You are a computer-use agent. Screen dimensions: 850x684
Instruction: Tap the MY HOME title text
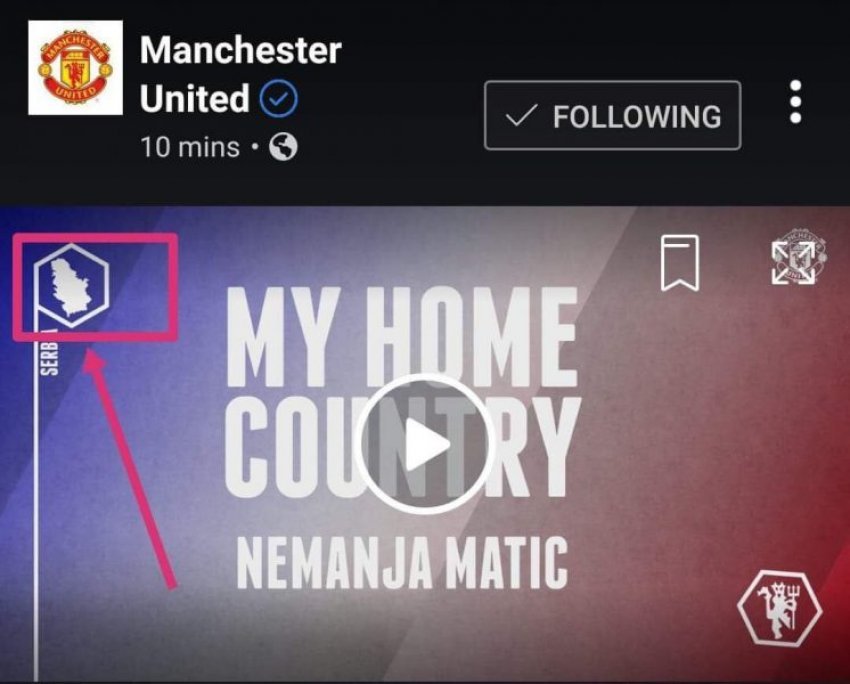[x=402, y=337]
